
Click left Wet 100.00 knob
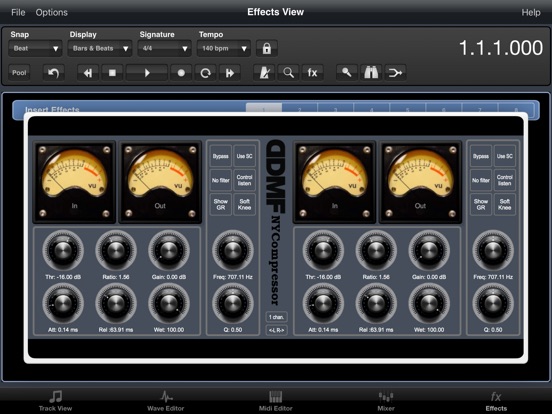pyautogui.click(x=169, y=303)
